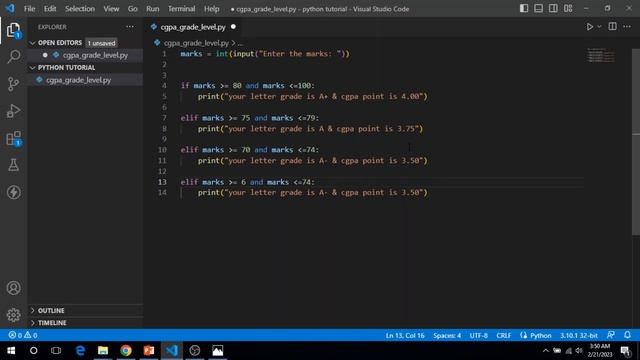Toggle Panel layout icon
The height and width of the screenshot is (360, 640).
538,8
